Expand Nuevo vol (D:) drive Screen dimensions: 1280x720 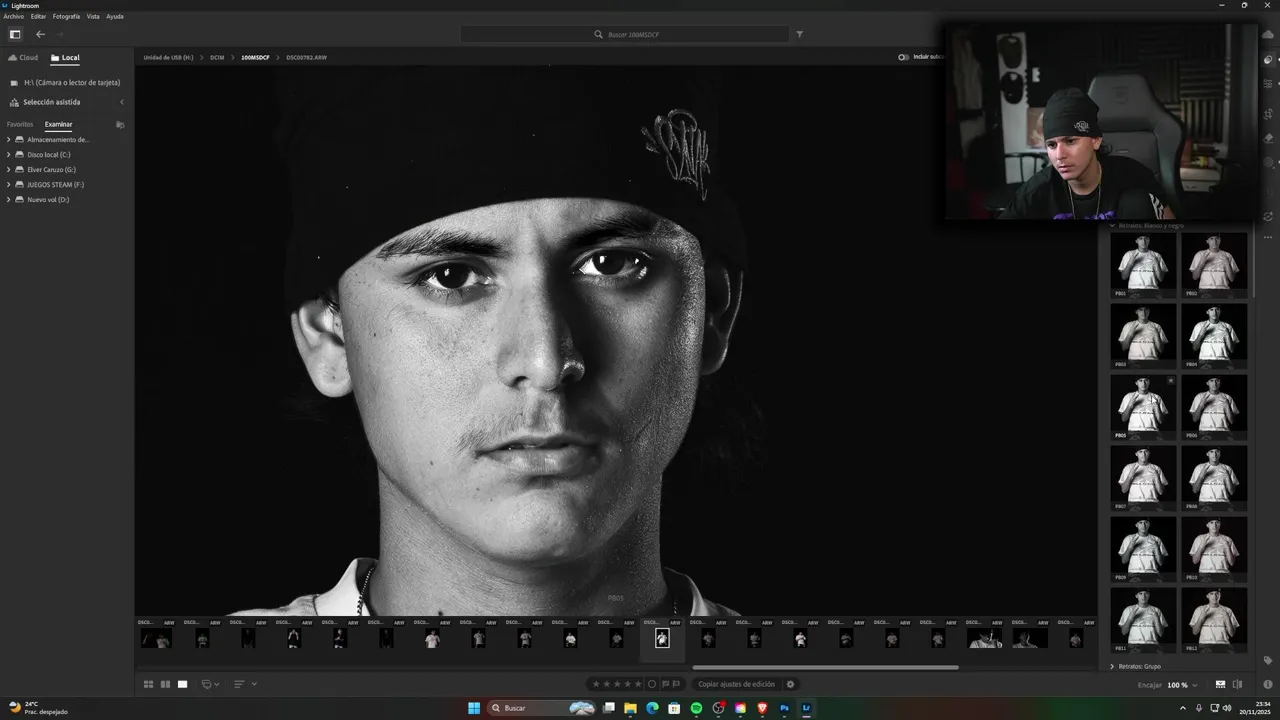point(8,200)
